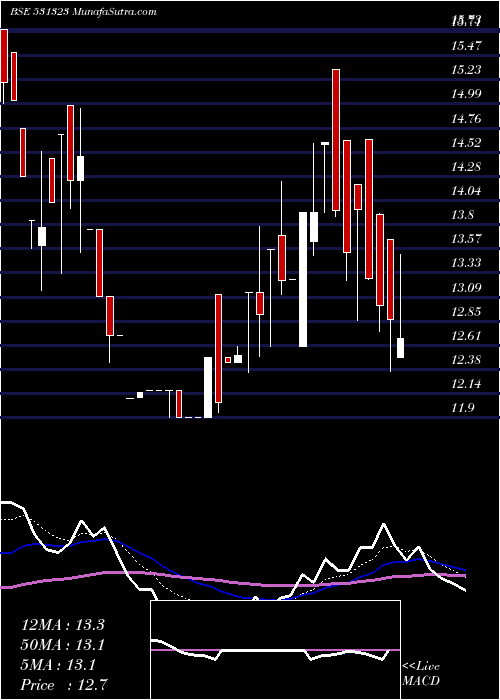Click the 'Price : 12.7' value text
Screen dimensions: 500x700
pos(64,685)
